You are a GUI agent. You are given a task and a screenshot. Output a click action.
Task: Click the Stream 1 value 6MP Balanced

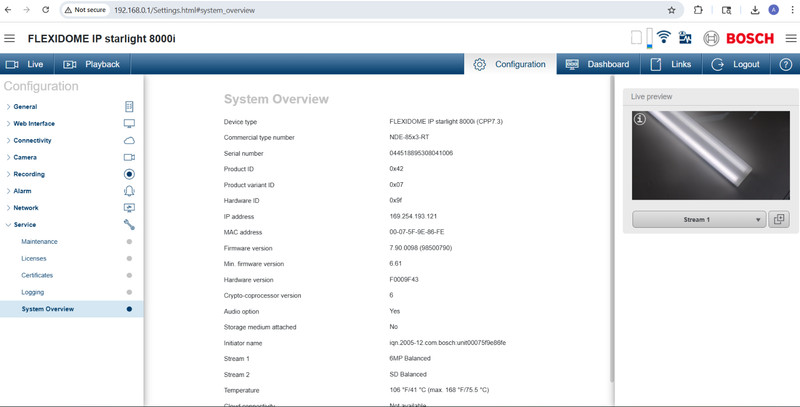410,359
